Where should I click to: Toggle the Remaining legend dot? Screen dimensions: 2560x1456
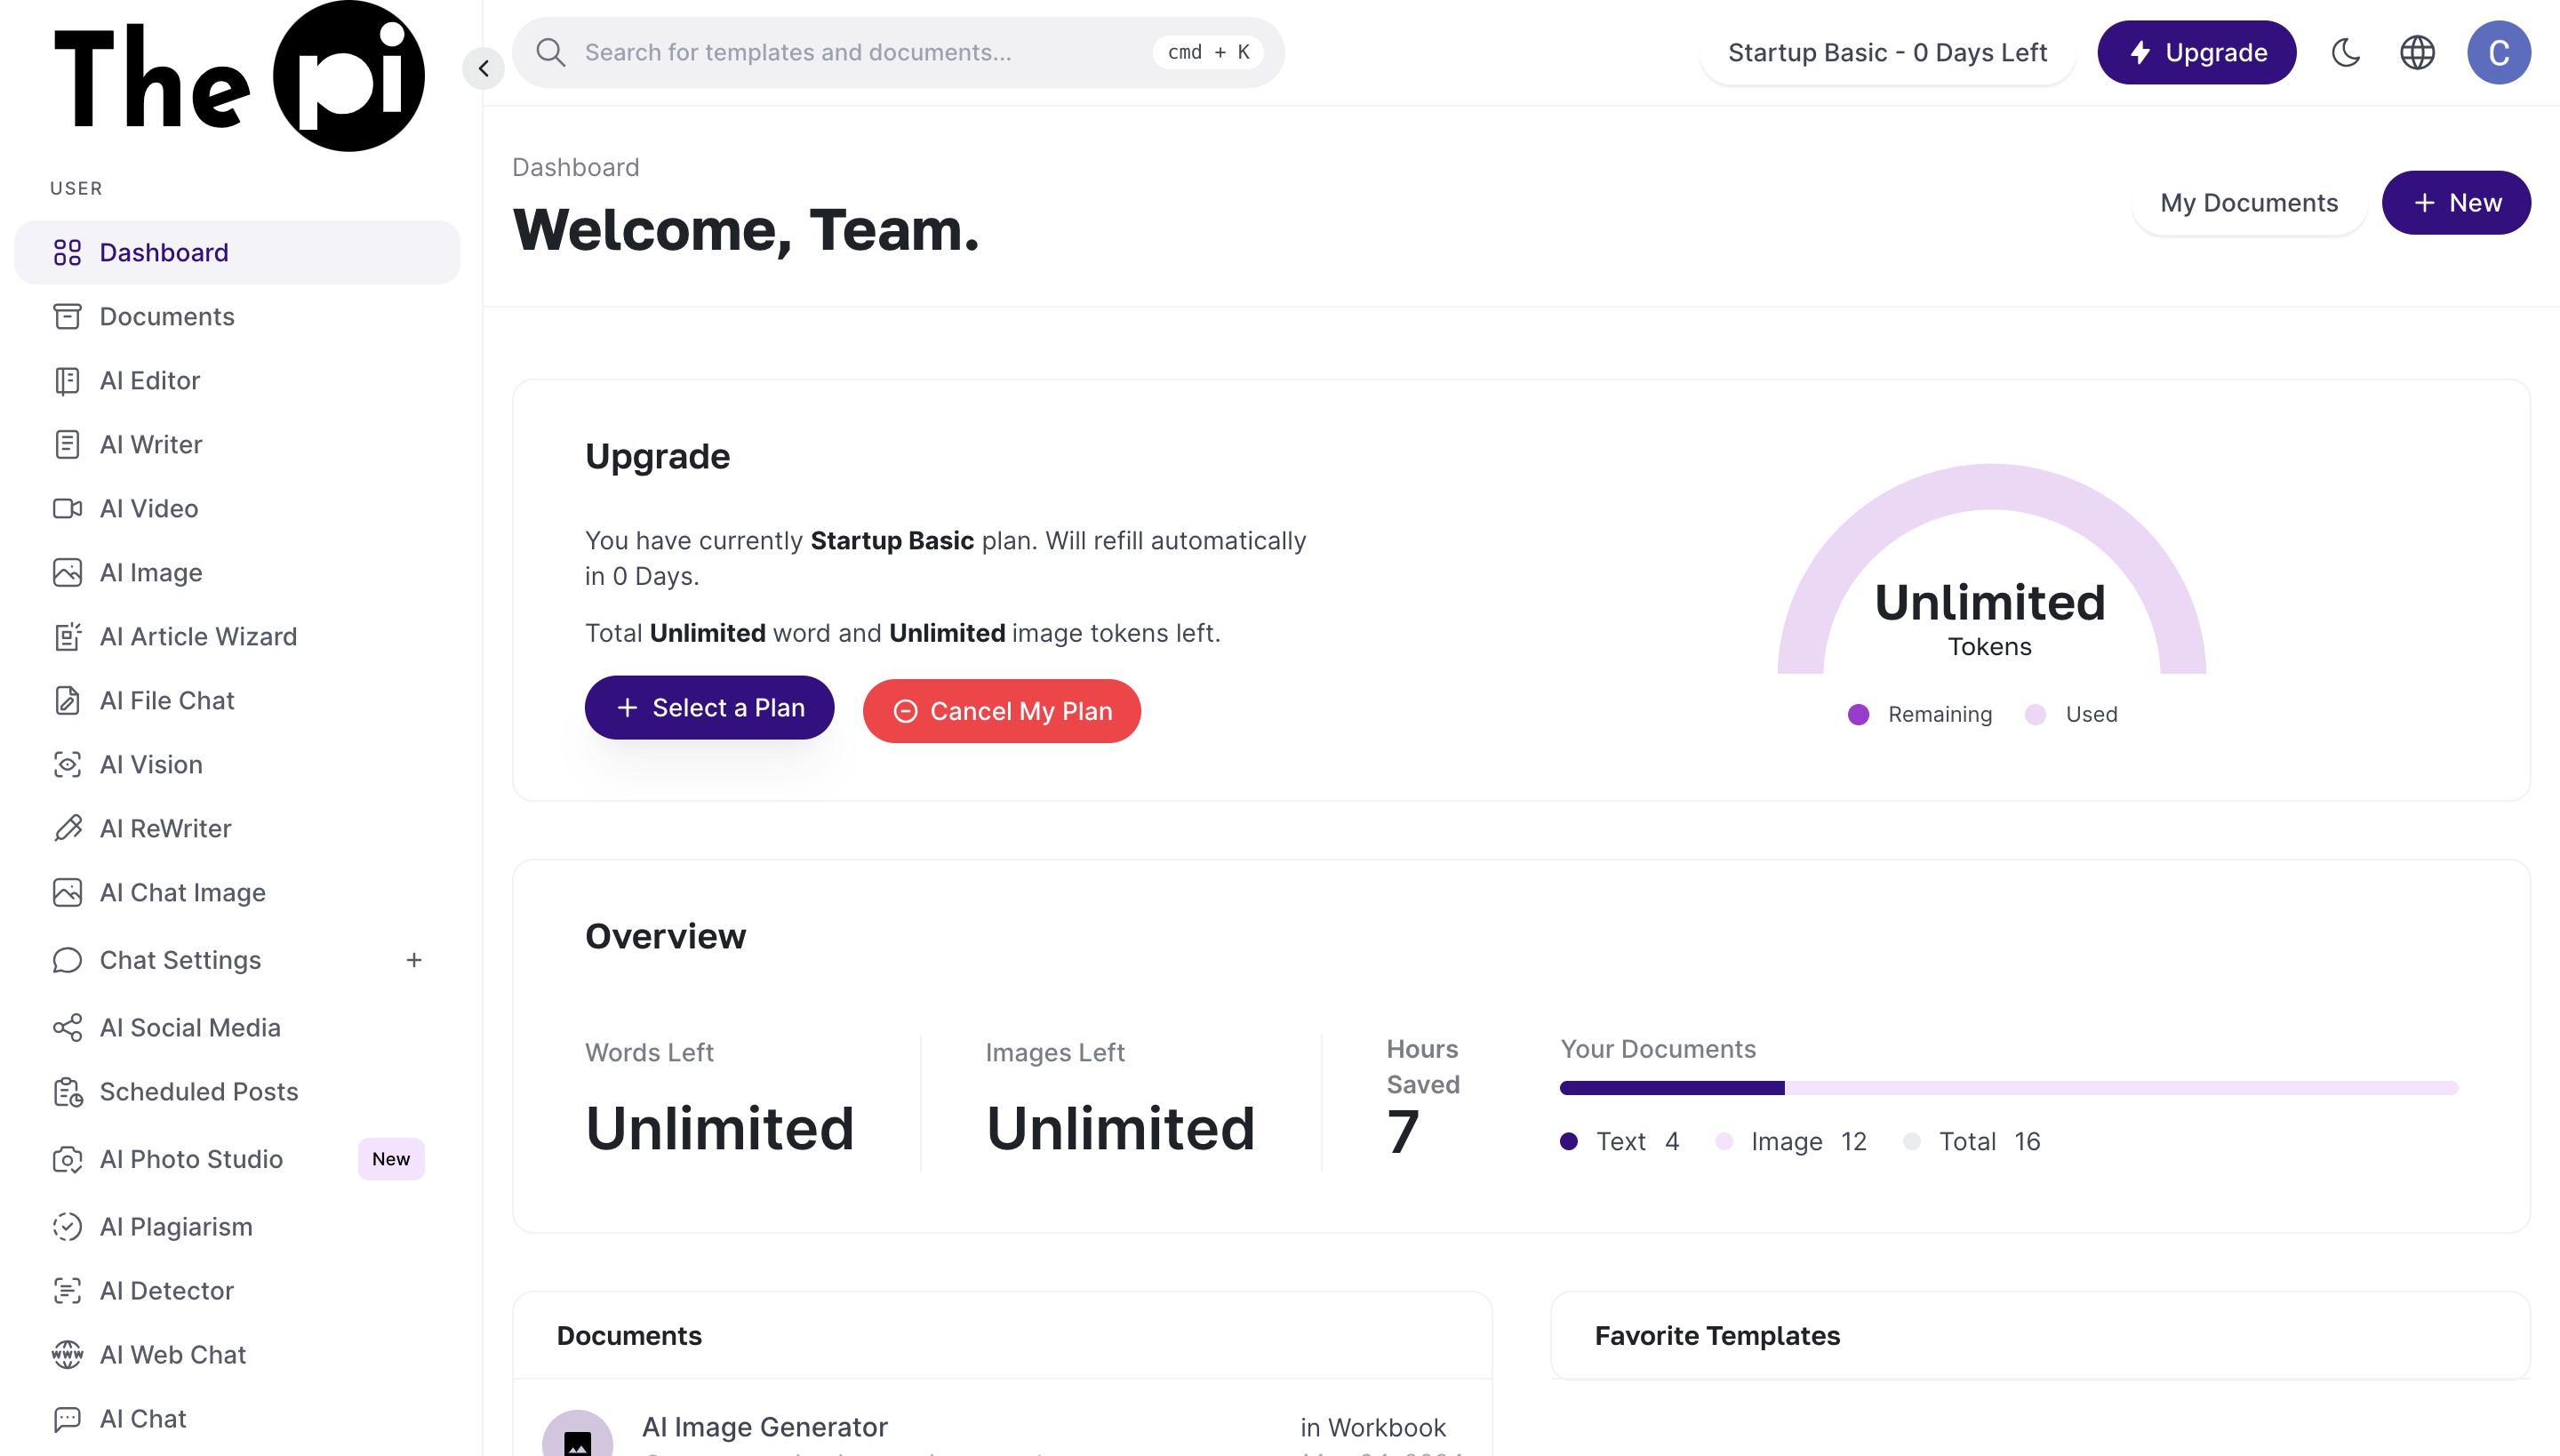pyautogui.click(x=1858, y=714)
